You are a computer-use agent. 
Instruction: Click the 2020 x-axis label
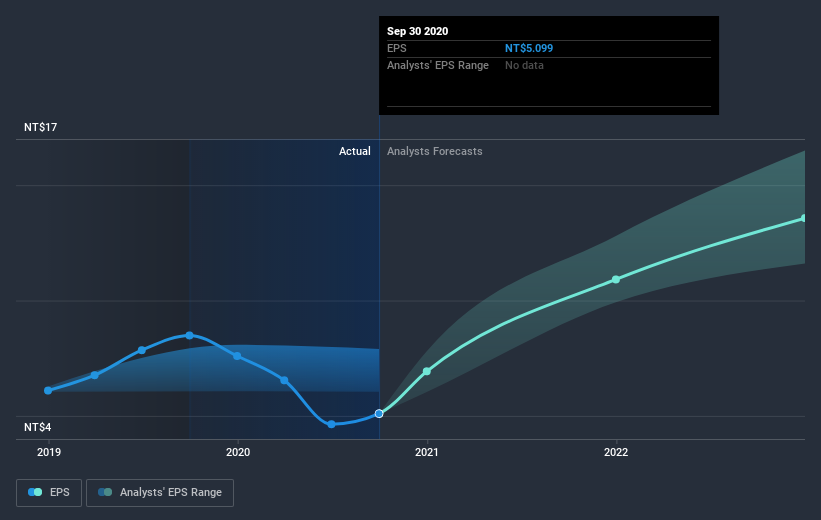(x=238, y=452)
